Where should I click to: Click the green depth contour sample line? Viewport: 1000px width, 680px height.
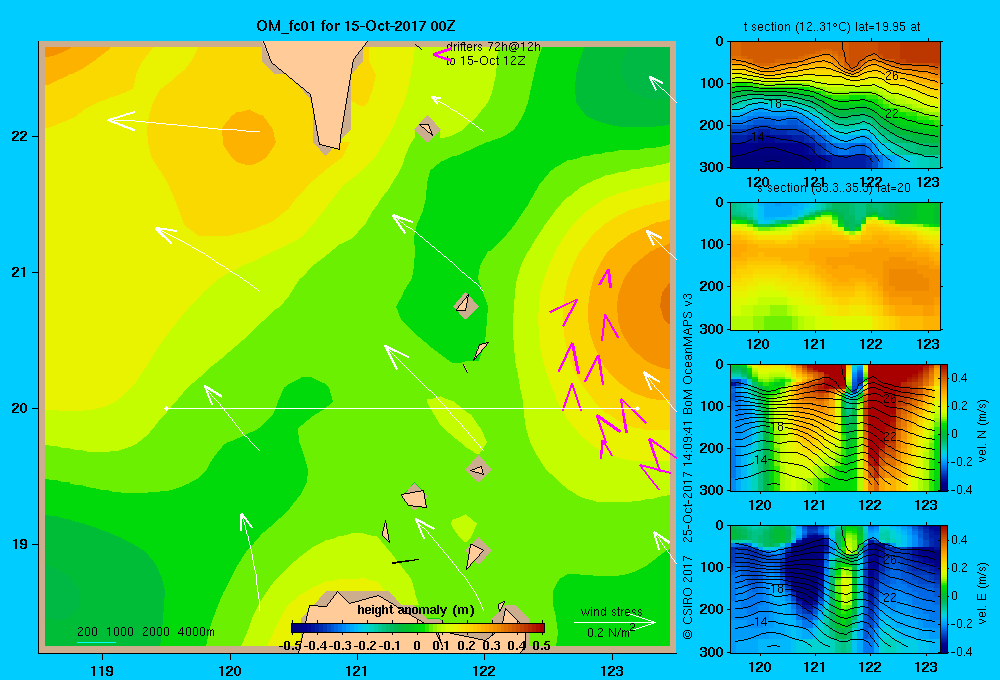pos(96,642)
